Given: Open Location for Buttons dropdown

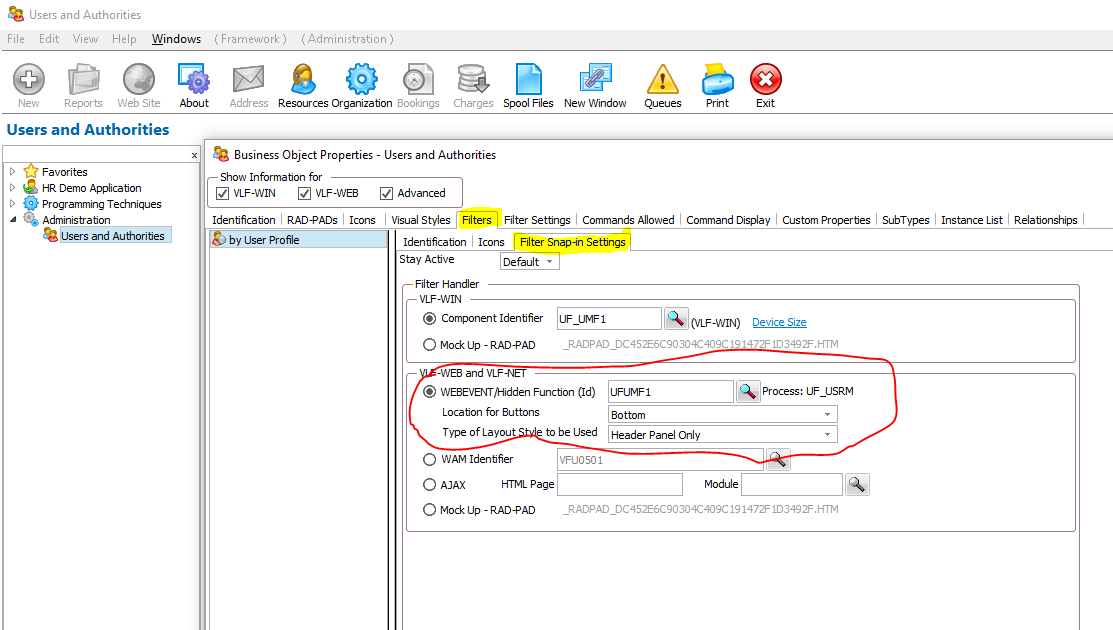Looking at the screenshot, I should [x=722, y=415].
